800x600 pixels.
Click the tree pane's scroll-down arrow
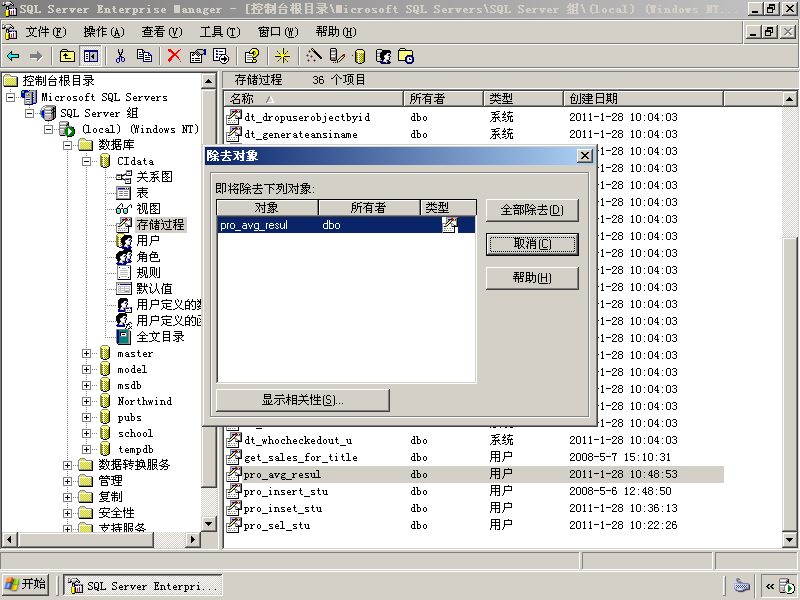pyautogui.click(x=209, y=523)
